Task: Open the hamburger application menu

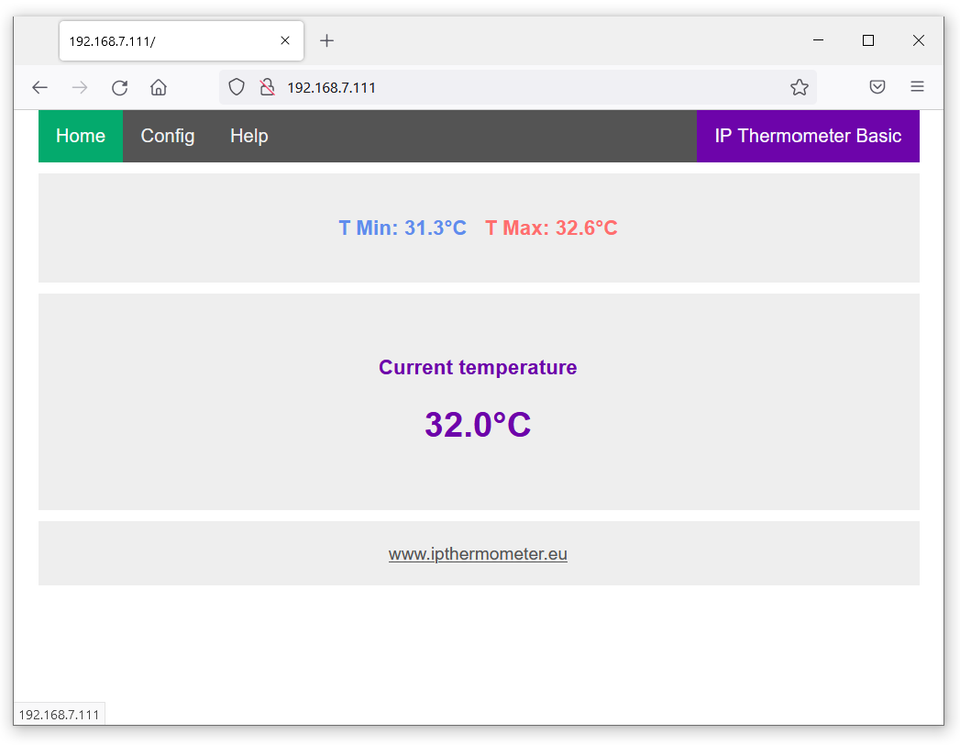Action: coord(917,87)
